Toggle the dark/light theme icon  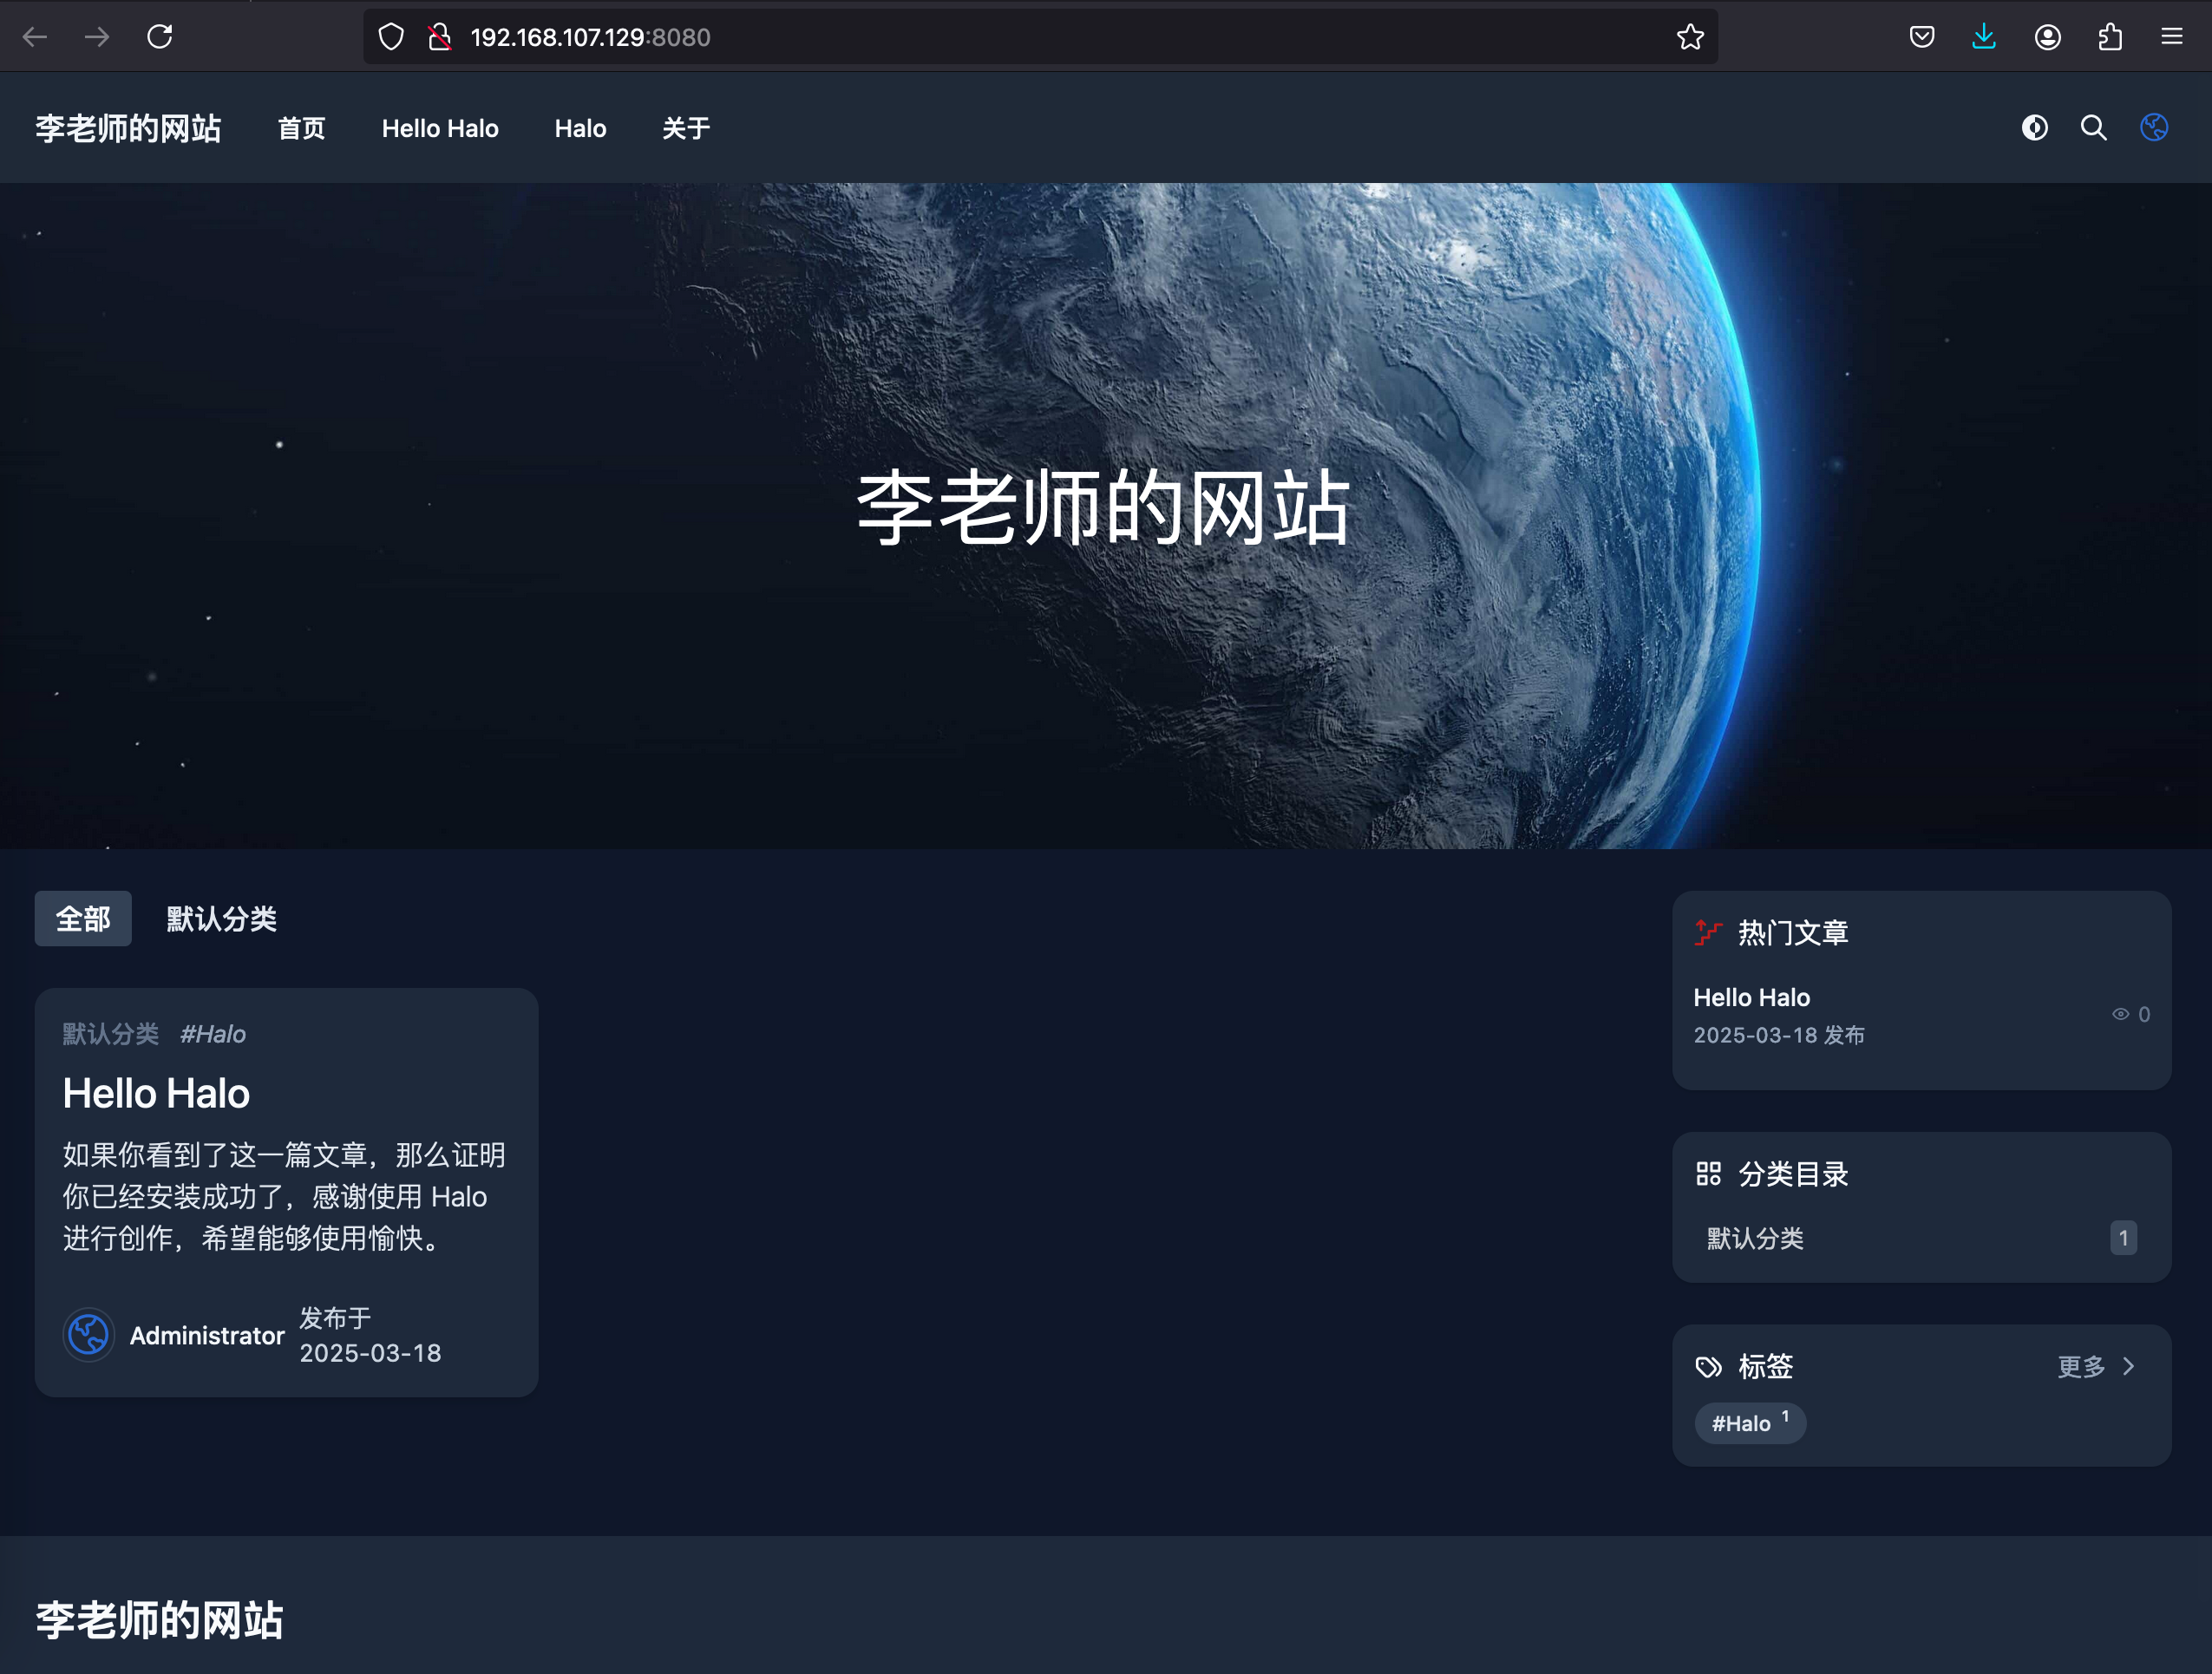coord(2034,128)
